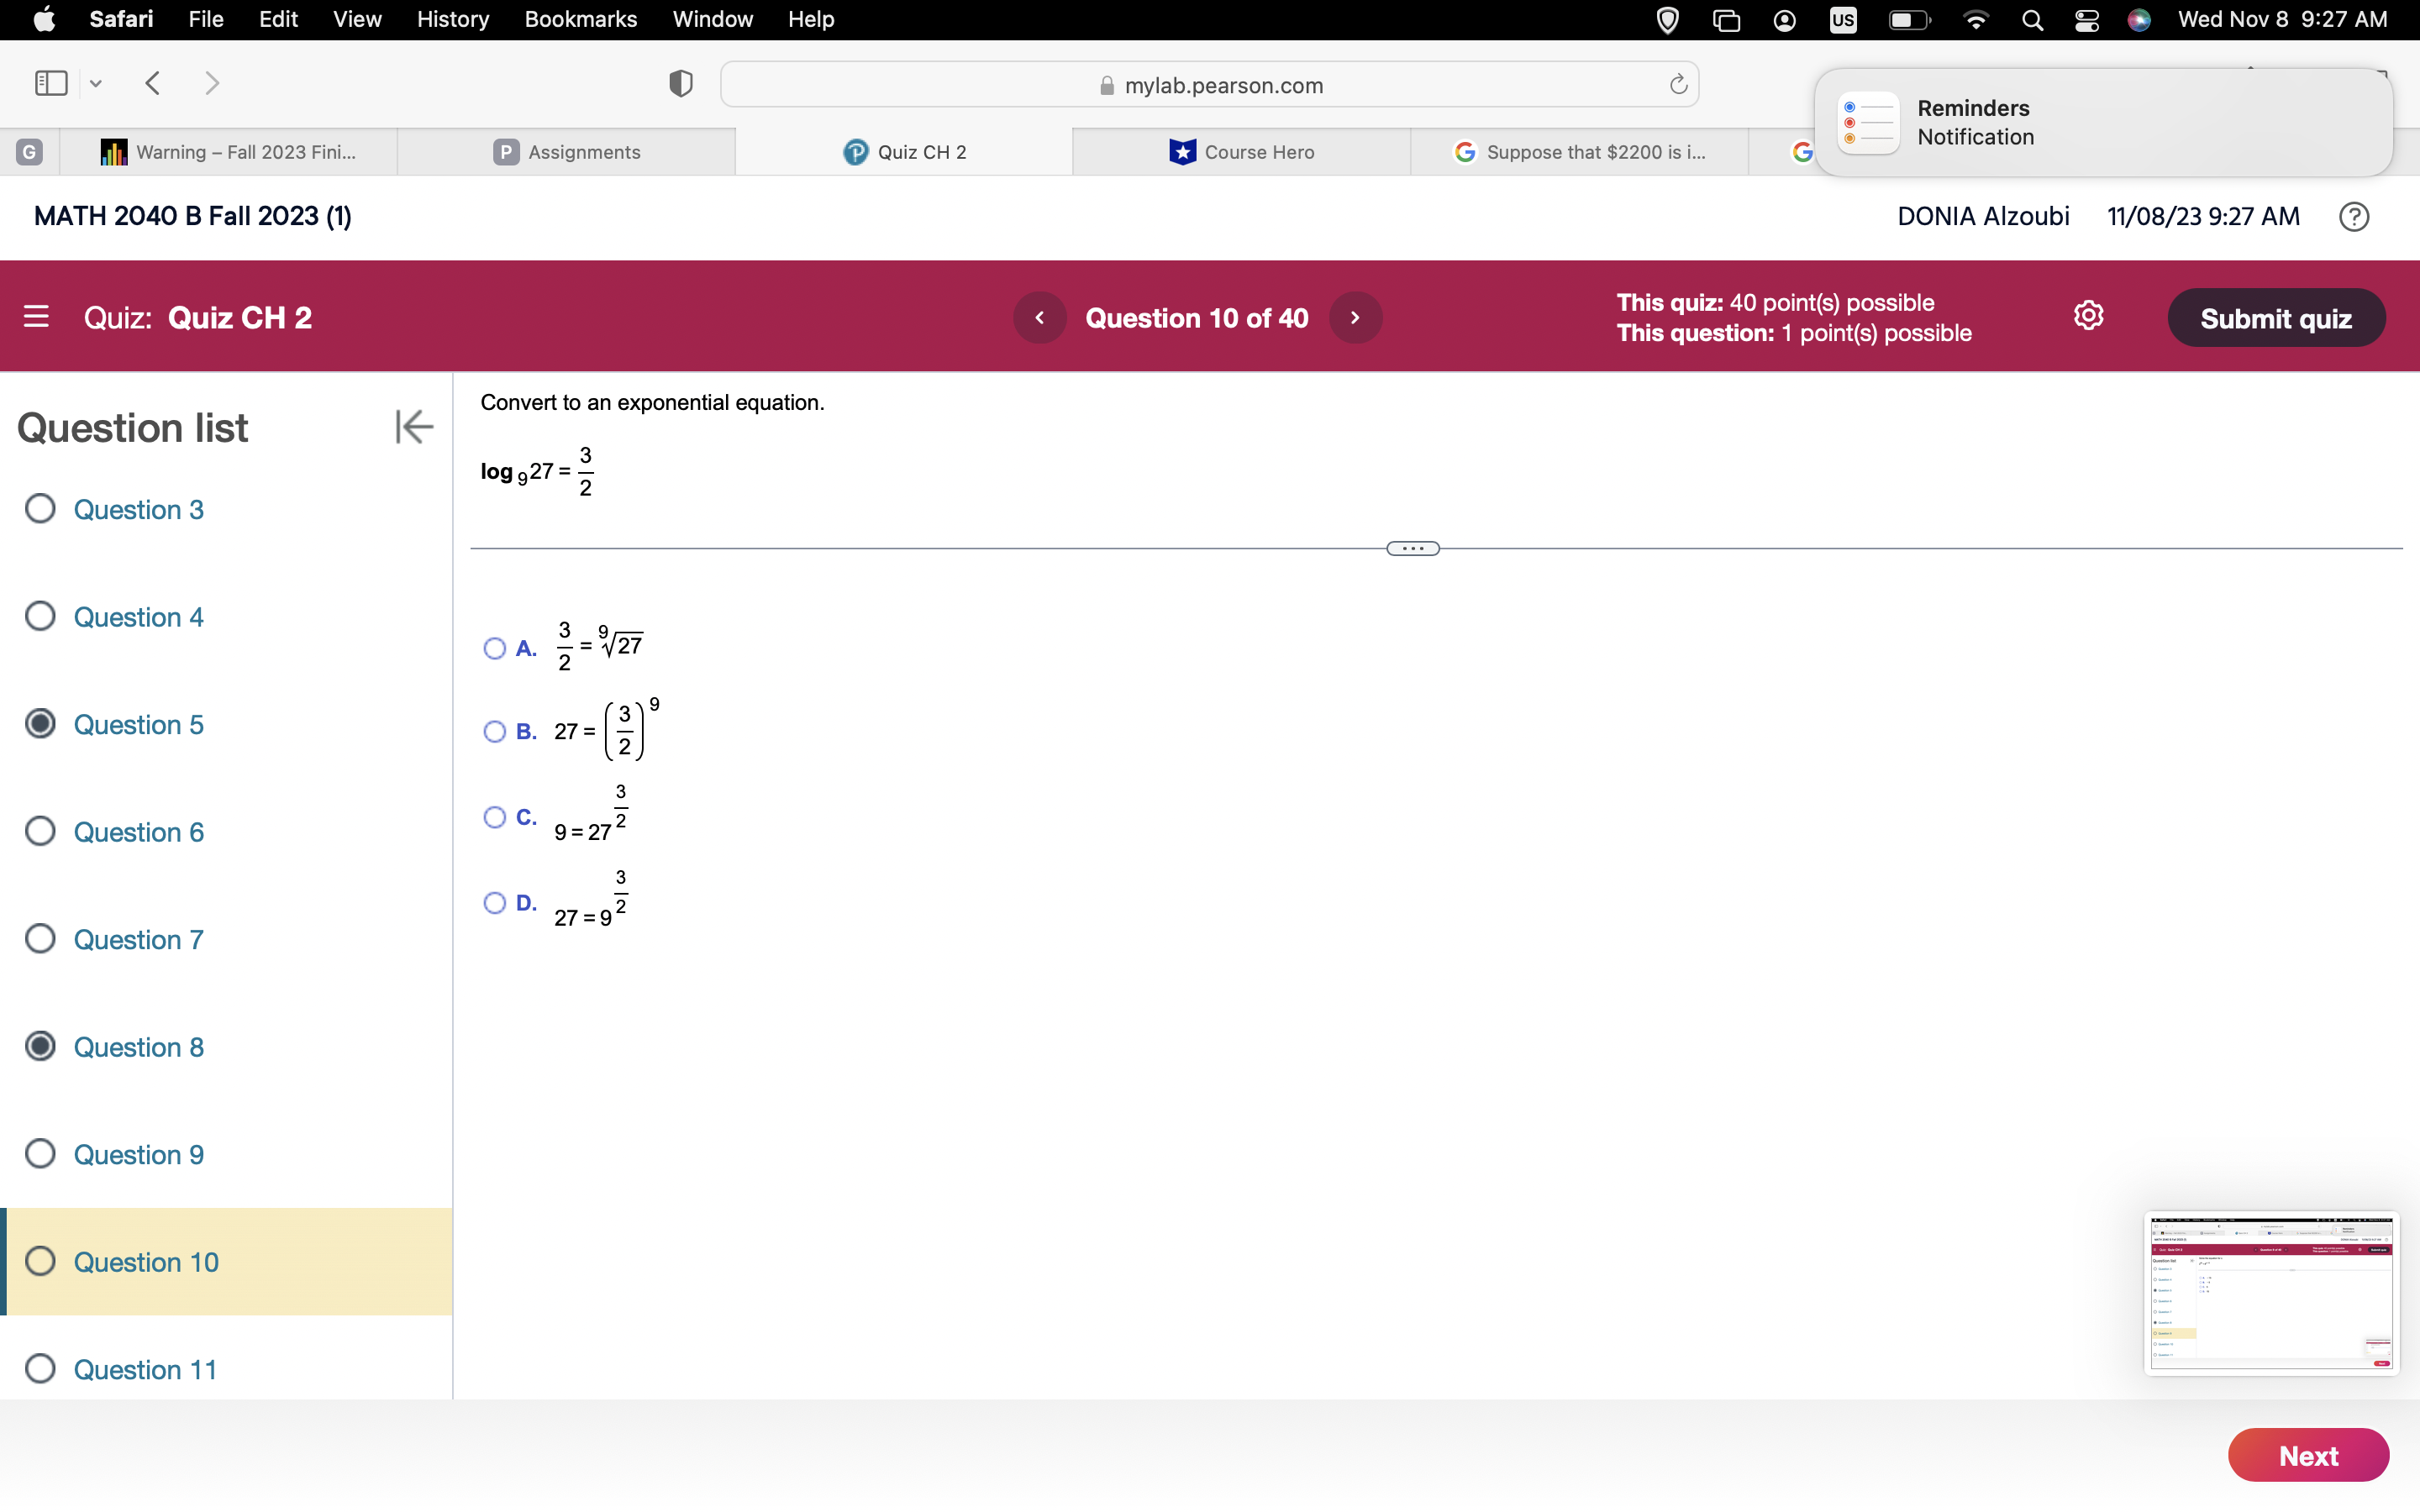Switch to the Course Hero tab
The height and width of the screenshot is (1512, 2420).
click(x=1241, y=152)
